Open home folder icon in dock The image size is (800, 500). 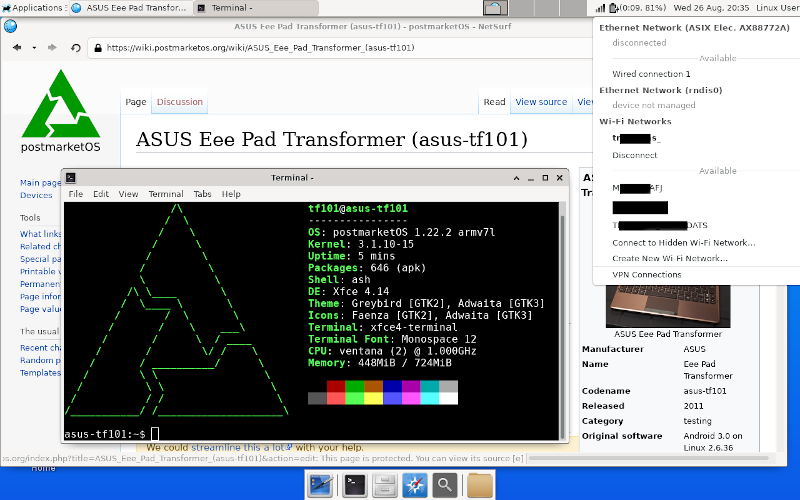480,485
